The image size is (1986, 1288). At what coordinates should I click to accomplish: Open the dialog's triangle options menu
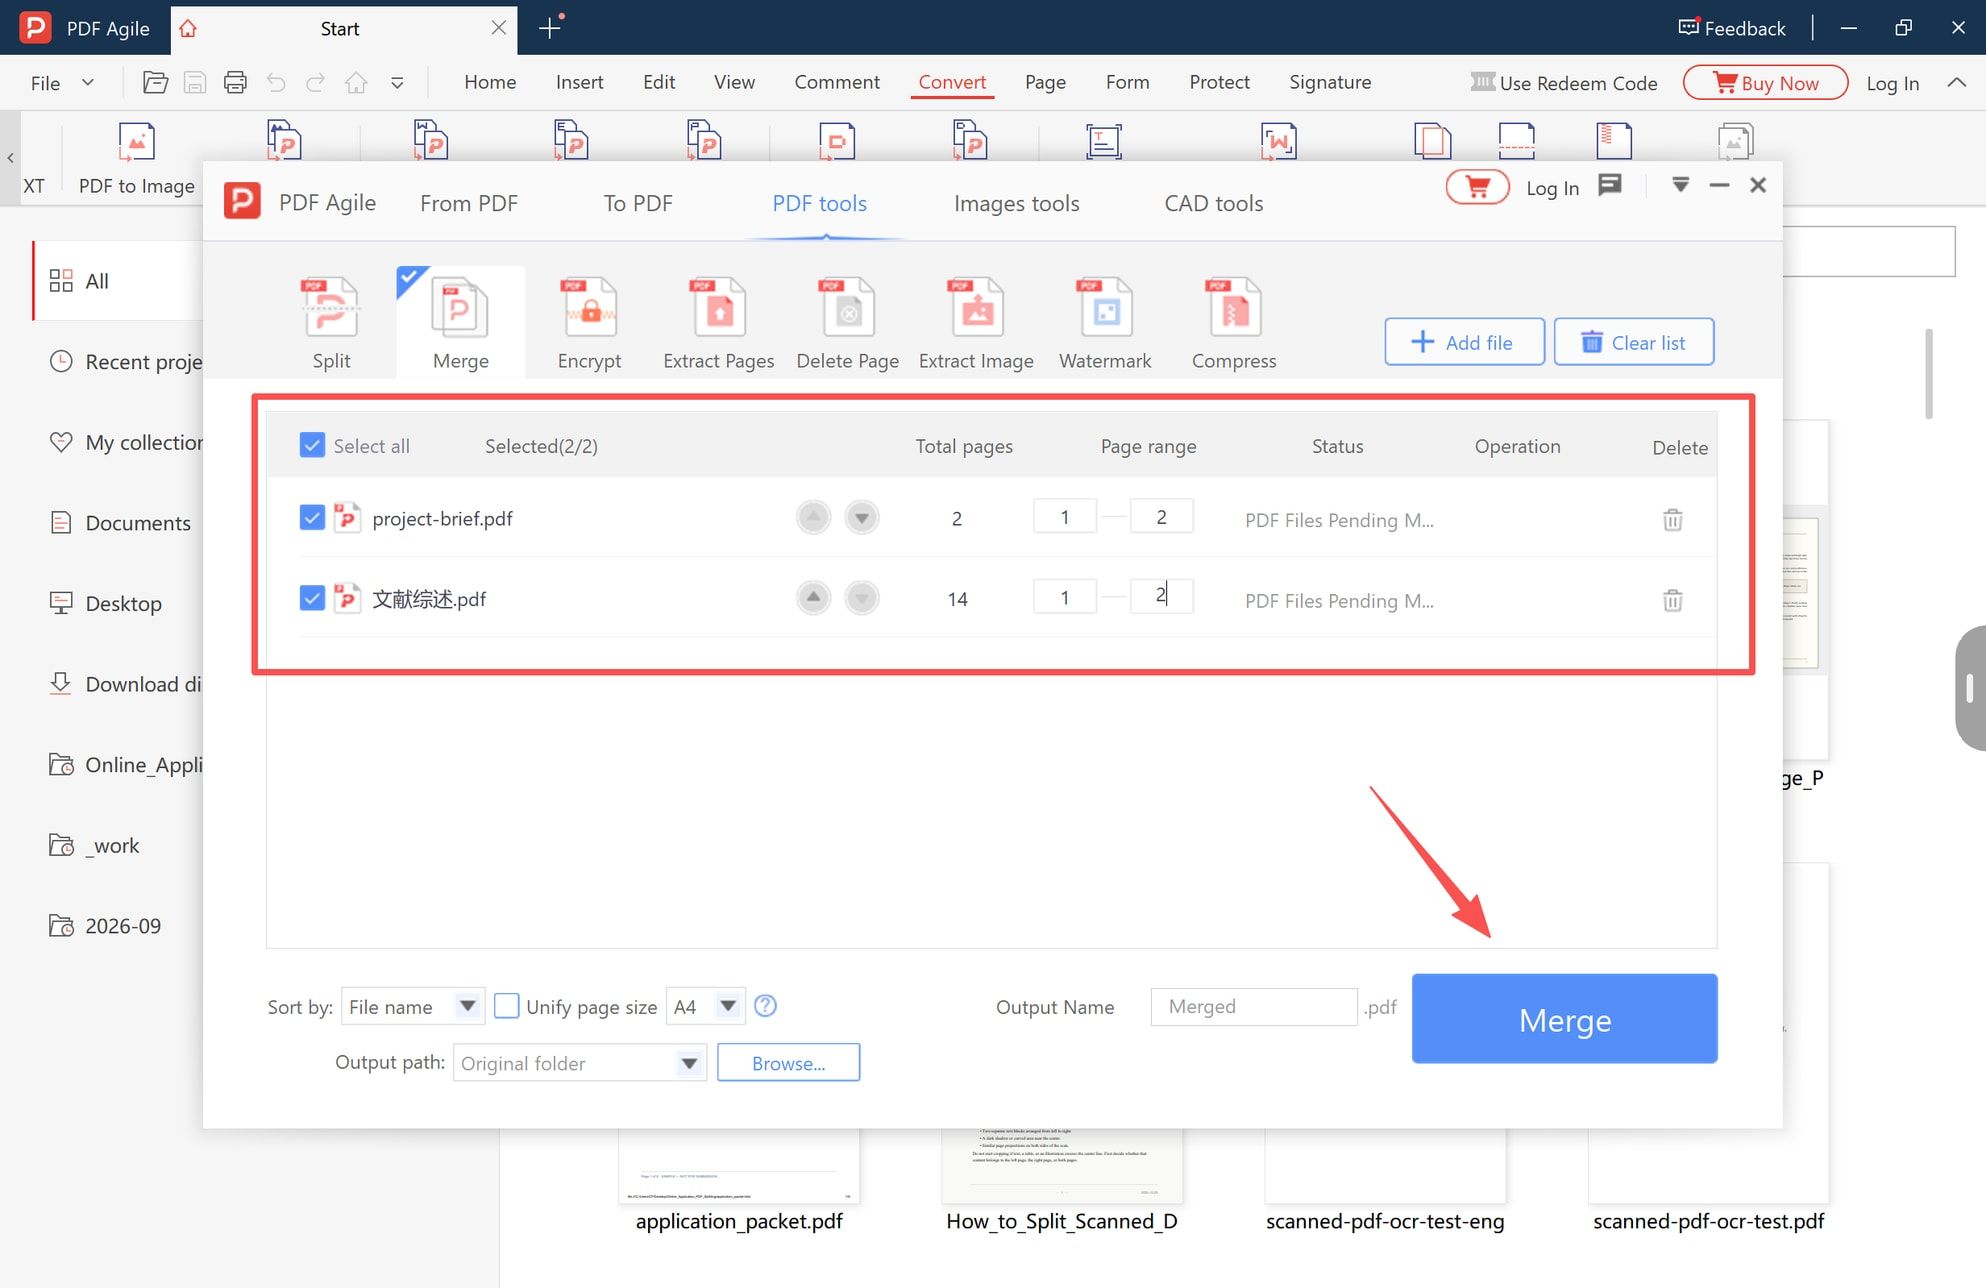(x=1681, y=185)
